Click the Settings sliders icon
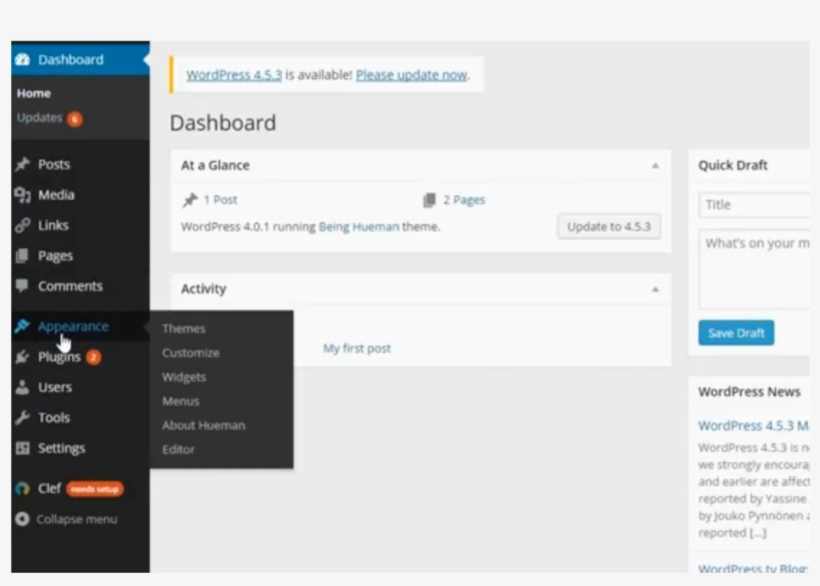820x586 pixels. coord(22,448)
